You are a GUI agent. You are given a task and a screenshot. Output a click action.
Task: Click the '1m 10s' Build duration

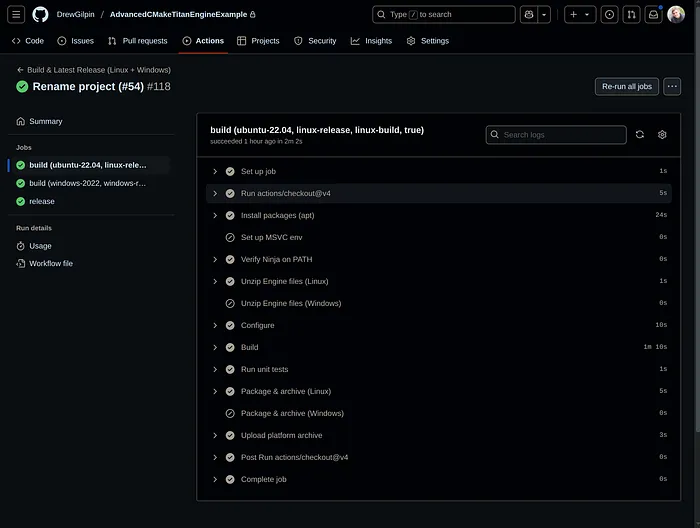point(655,347)
